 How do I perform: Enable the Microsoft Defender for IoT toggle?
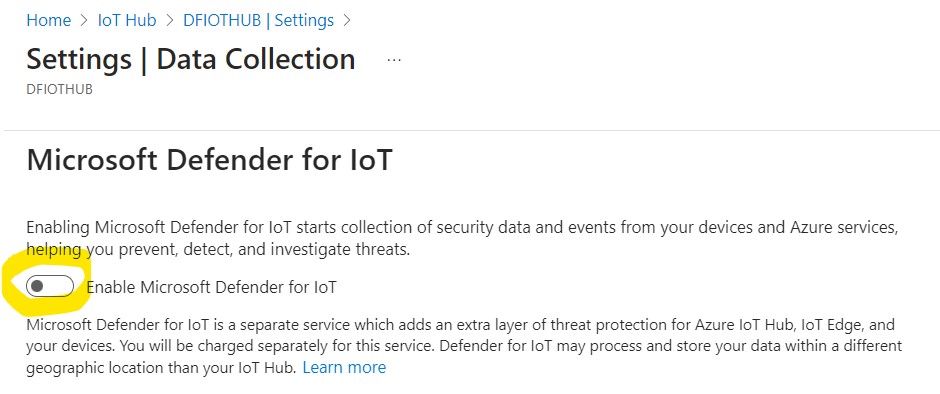[50, 287]
